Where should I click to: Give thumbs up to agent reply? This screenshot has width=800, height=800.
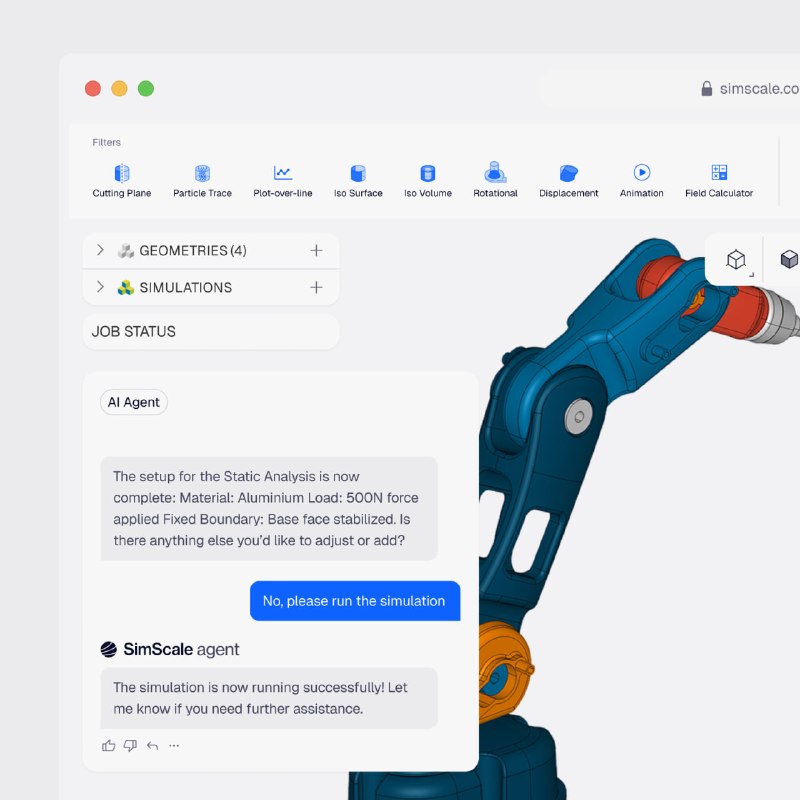(x=109, y=745)
